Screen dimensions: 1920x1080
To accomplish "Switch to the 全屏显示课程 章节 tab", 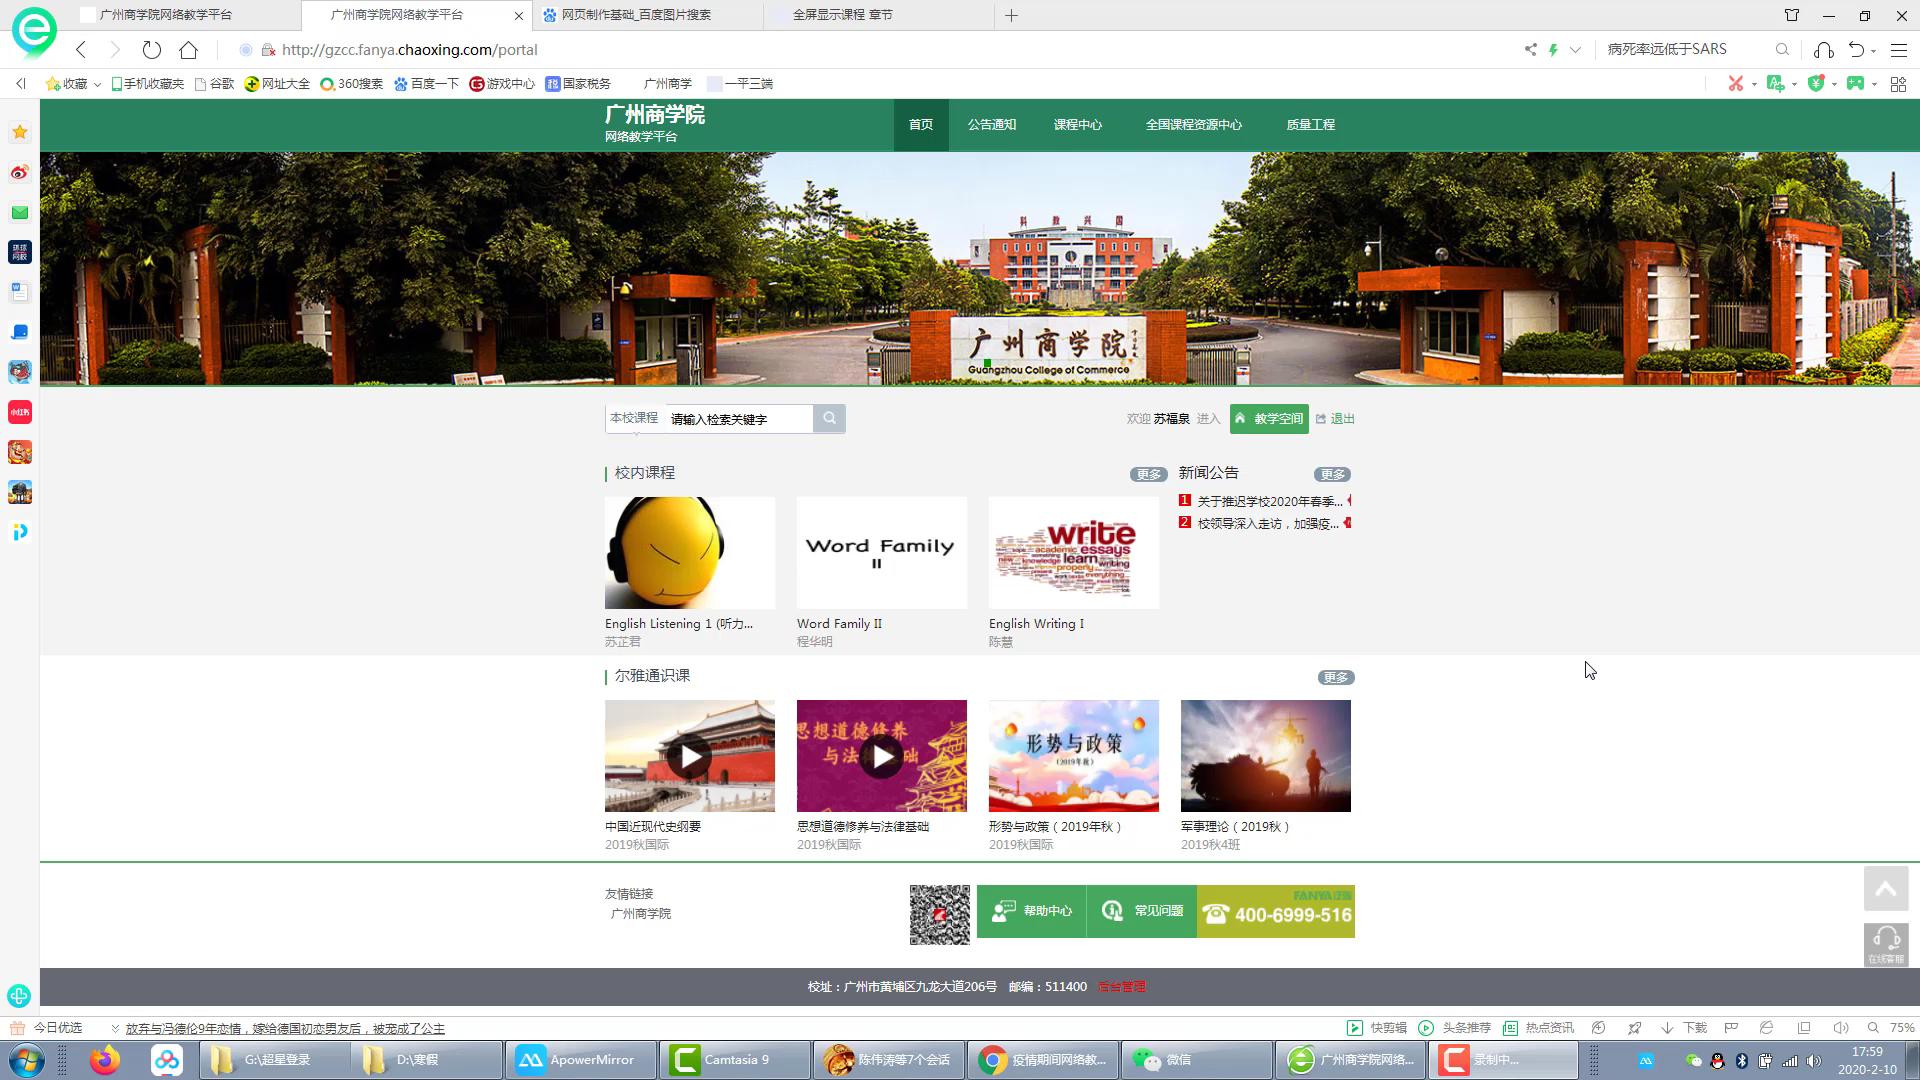I will click(x=842, y=15).
